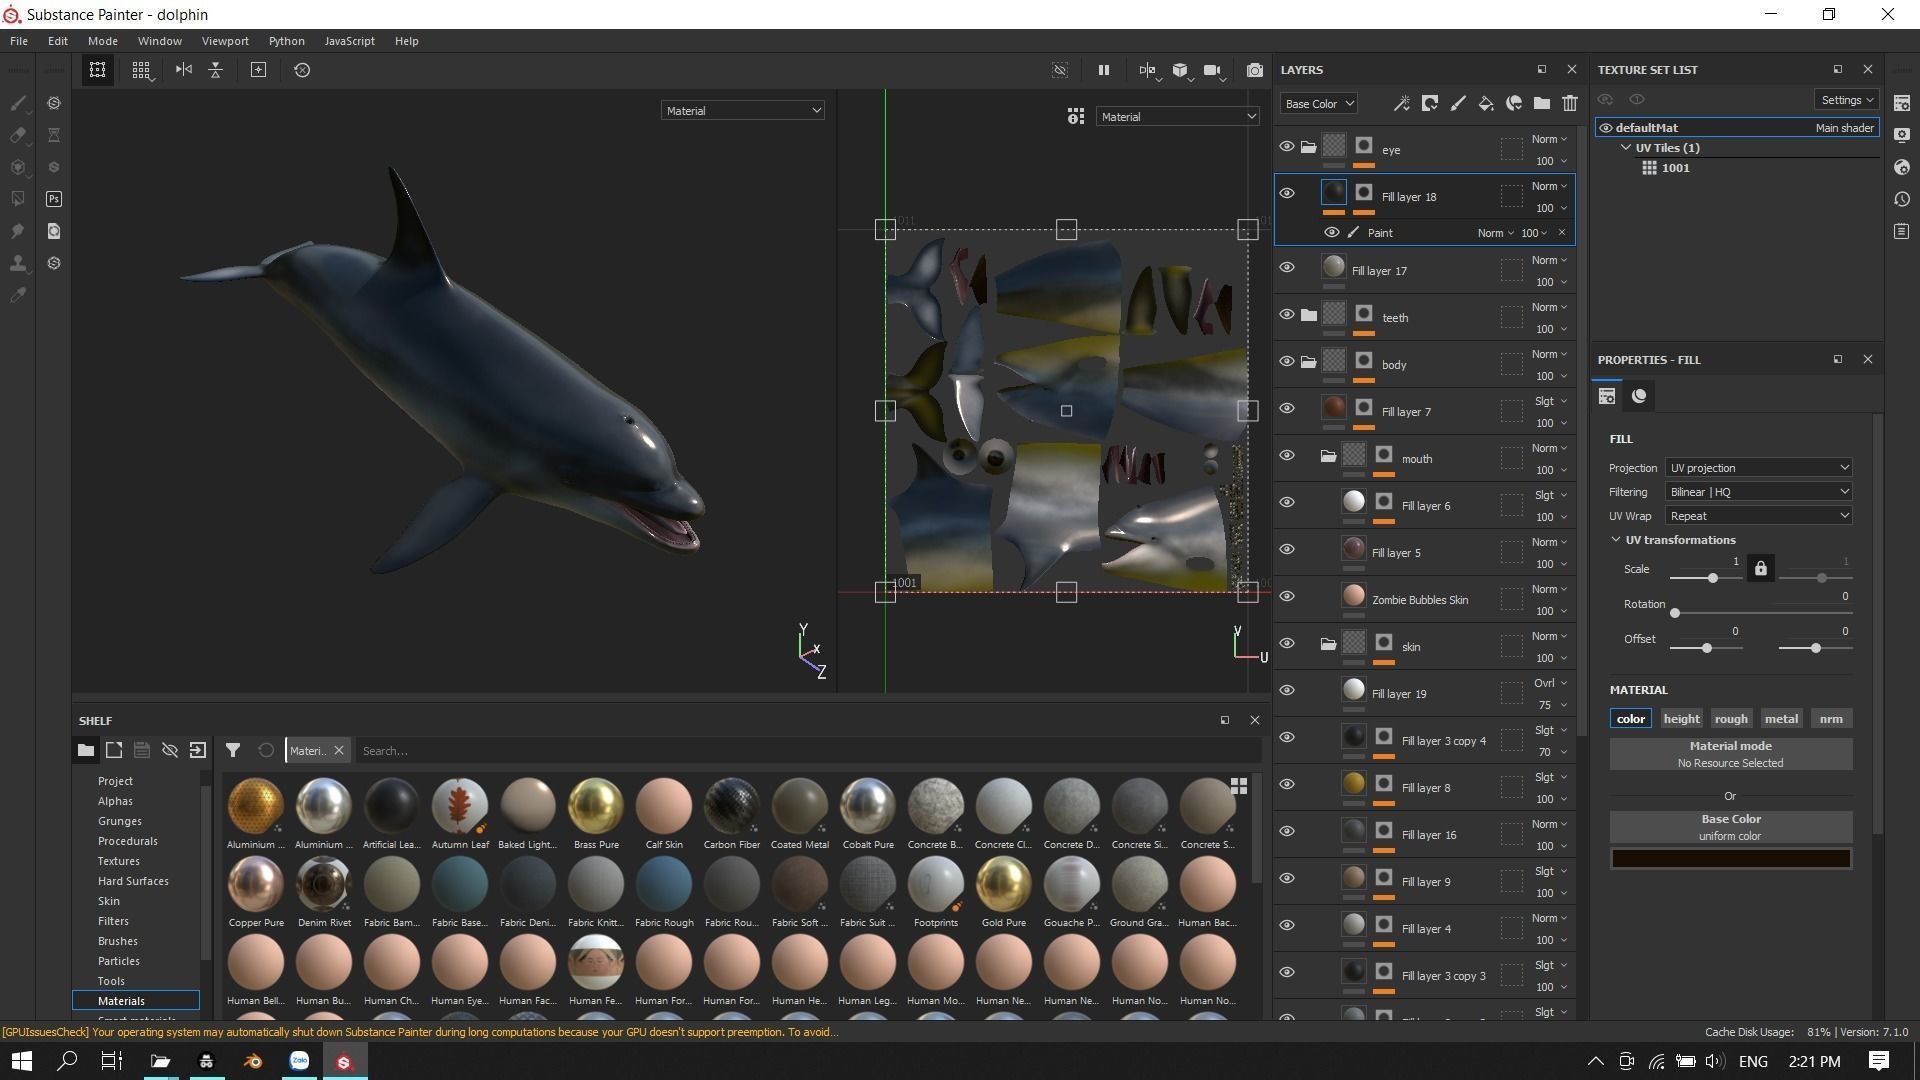Toggle the color channel button
Screen dimensions: 1920x1080
[1631, 719]
